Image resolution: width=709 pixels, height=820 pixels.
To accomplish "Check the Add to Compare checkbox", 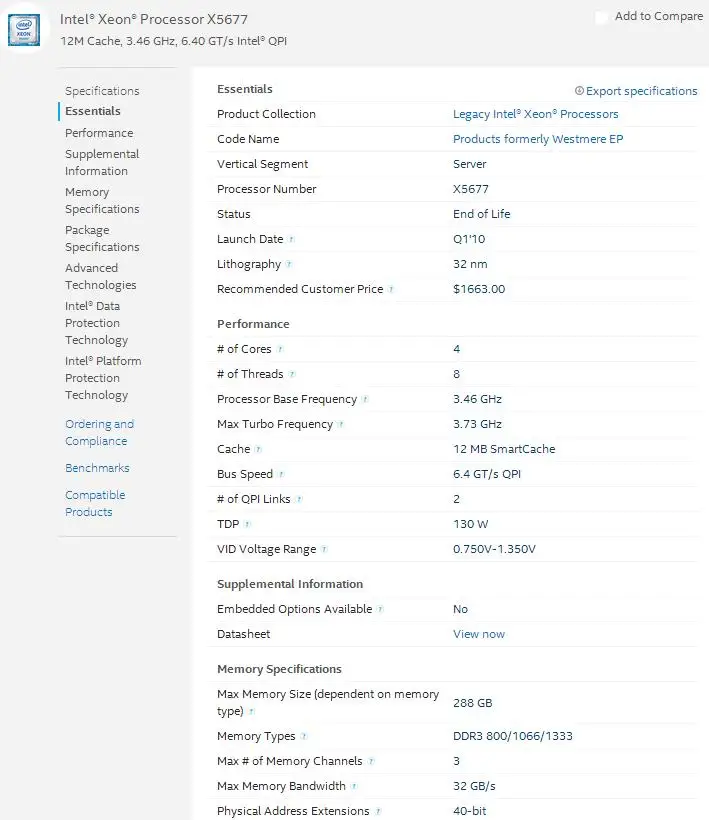I will pos(602,17).
